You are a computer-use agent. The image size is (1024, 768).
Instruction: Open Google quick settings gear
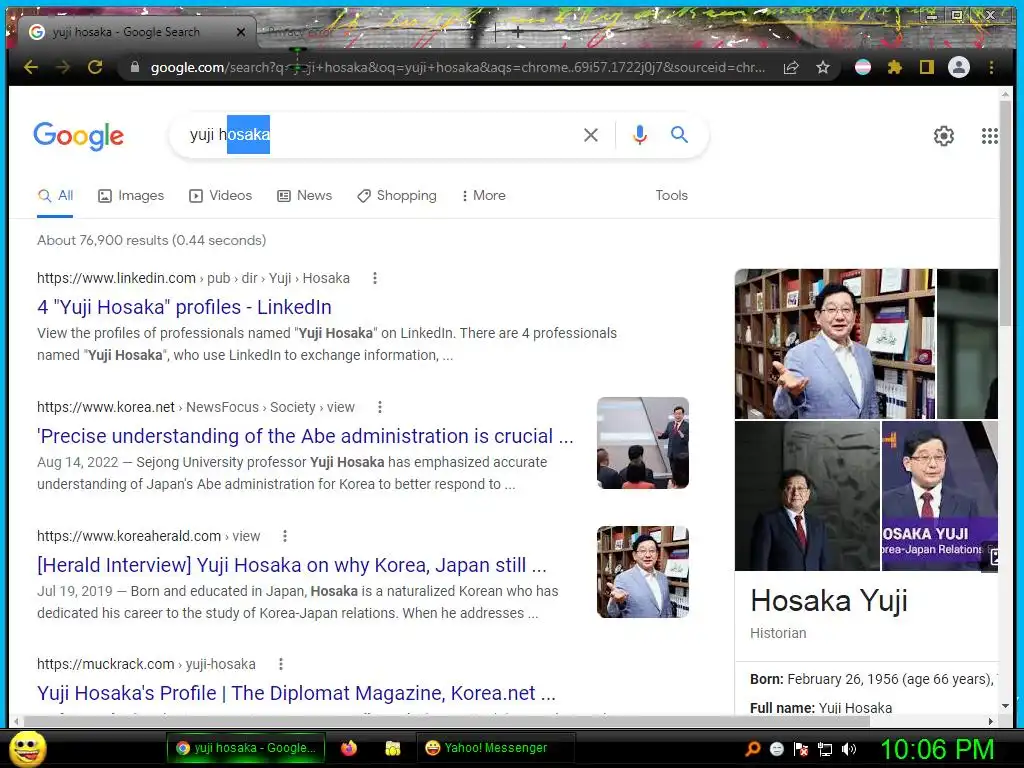click(944, 136)
